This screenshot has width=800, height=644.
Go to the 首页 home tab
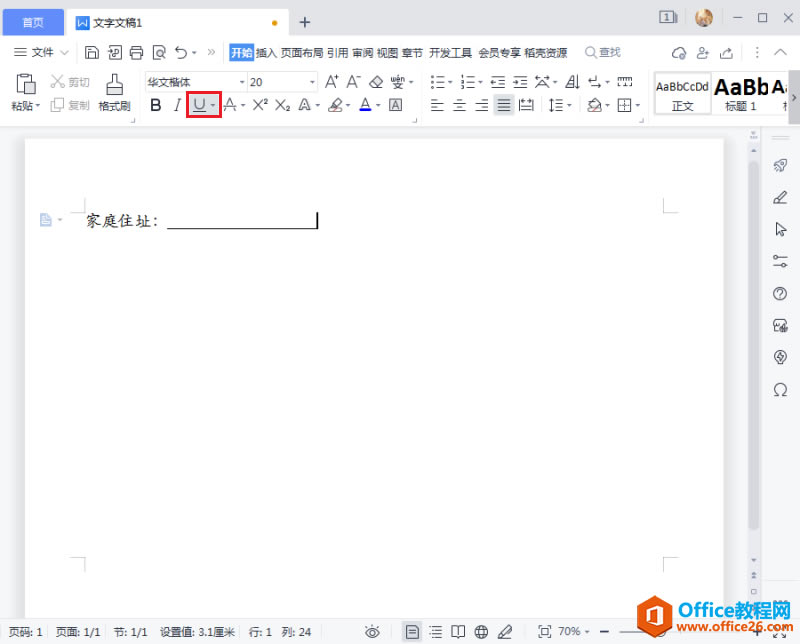[33, 22]
